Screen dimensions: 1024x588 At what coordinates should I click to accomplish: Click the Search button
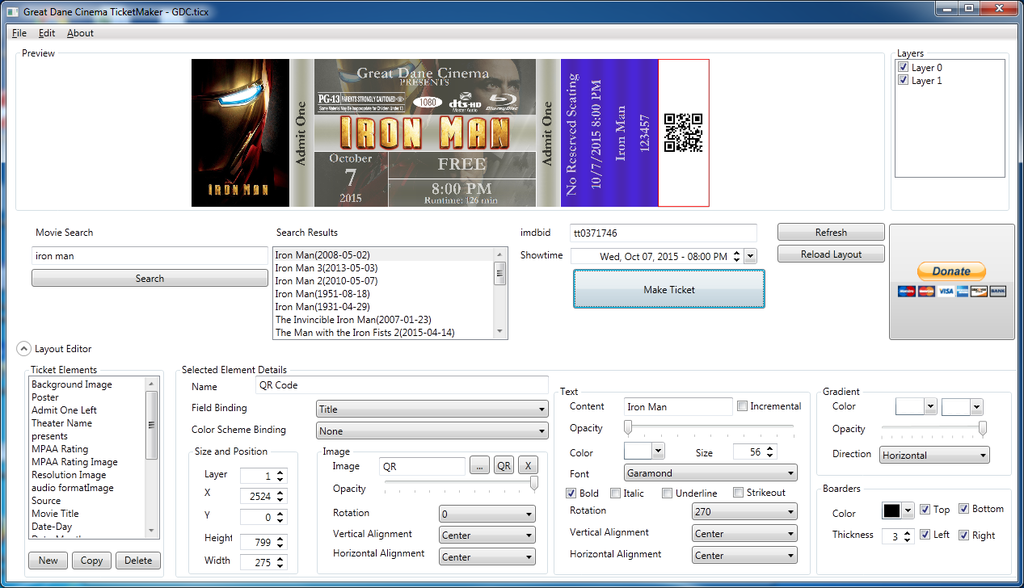[x=150, y=278]
